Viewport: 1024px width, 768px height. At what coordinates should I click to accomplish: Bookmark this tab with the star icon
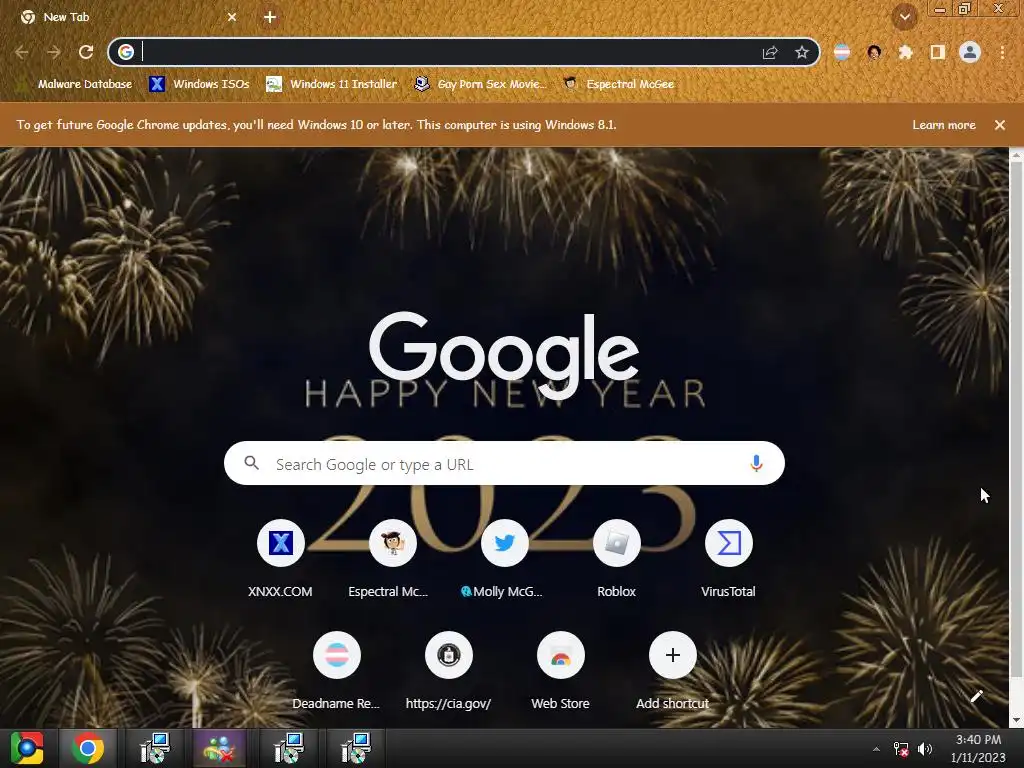point(802,52)
